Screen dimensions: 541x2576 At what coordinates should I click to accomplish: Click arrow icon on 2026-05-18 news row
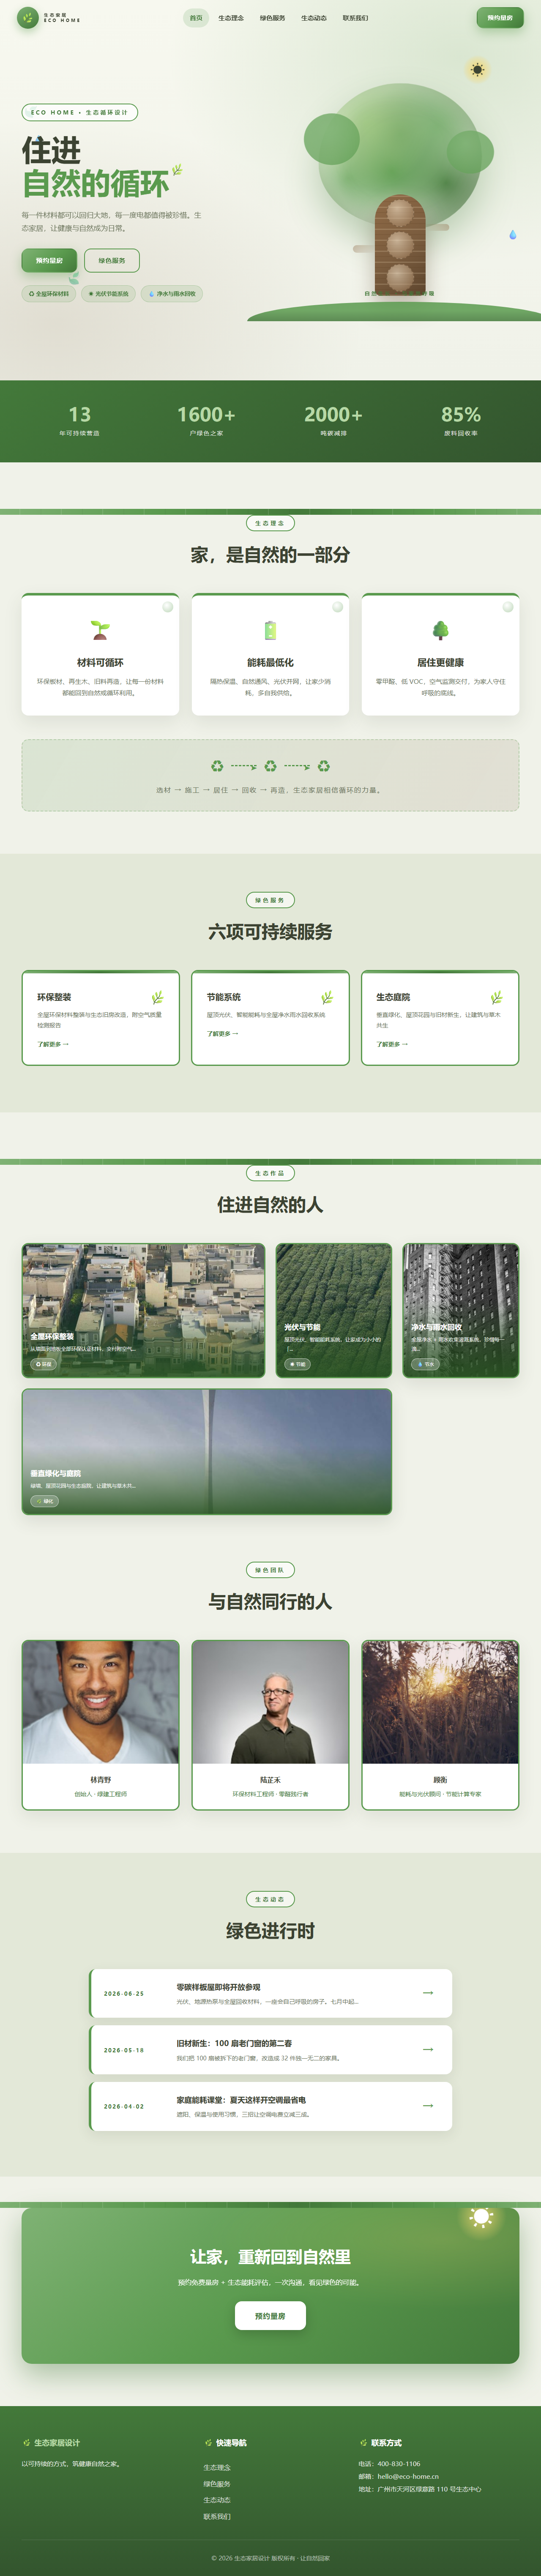coord(428,2049)
